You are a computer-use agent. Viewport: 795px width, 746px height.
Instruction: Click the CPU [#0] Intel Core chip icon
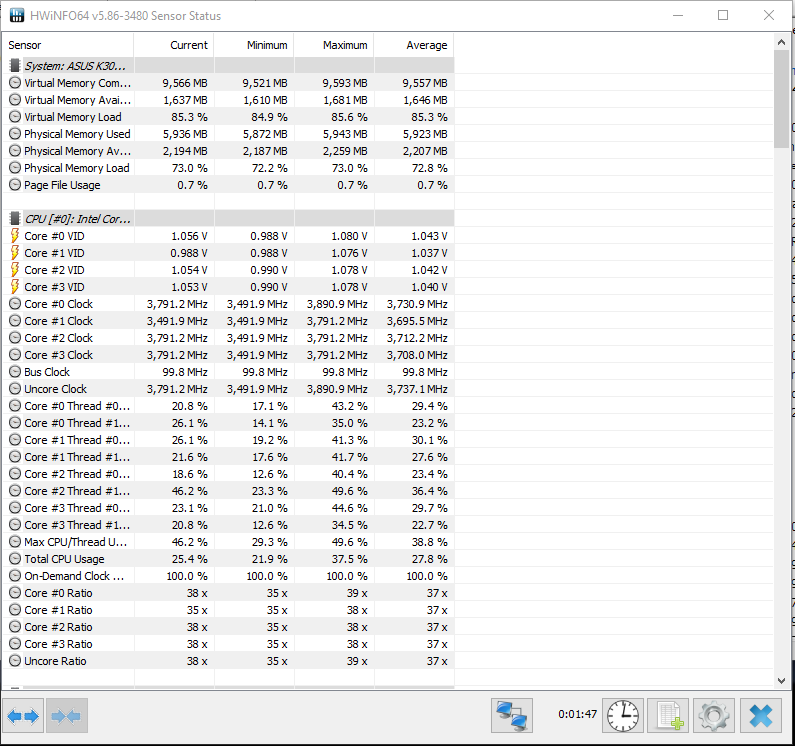click(x=15, y=219)
